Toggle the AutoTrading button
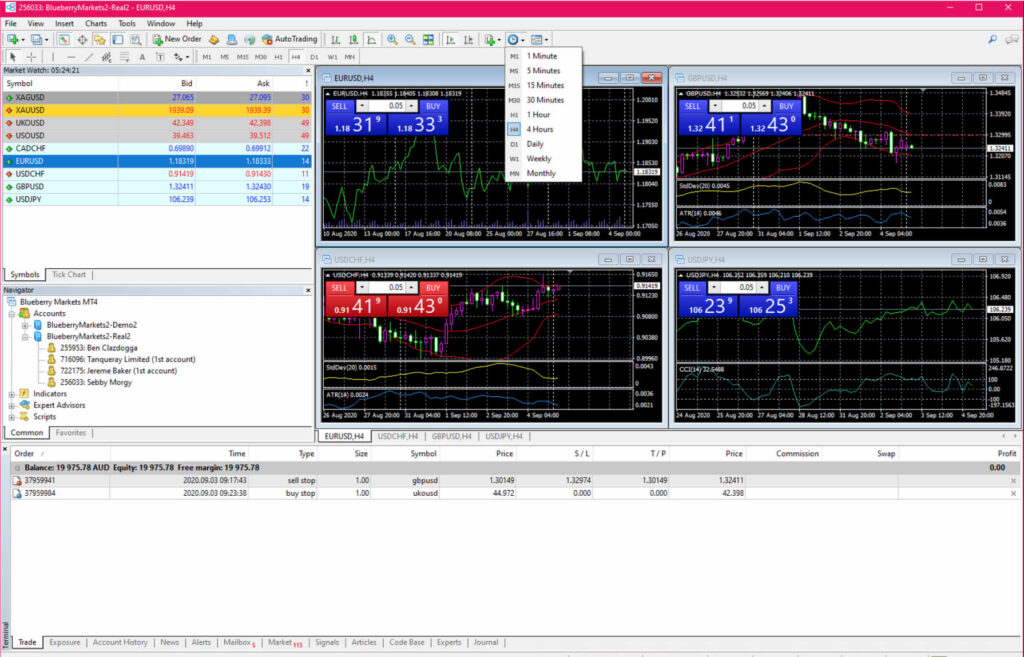 pos(289,39)
